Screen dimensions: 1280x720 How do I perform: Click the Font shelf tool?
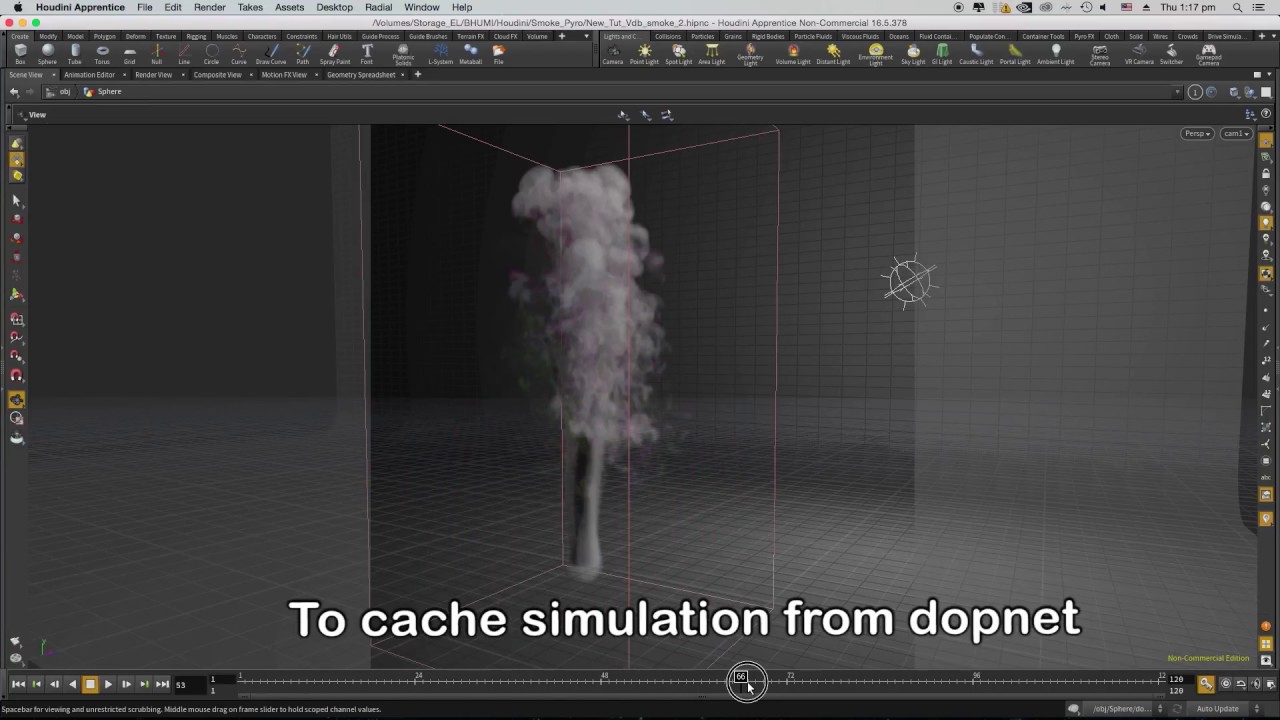(x=367, y=54)
